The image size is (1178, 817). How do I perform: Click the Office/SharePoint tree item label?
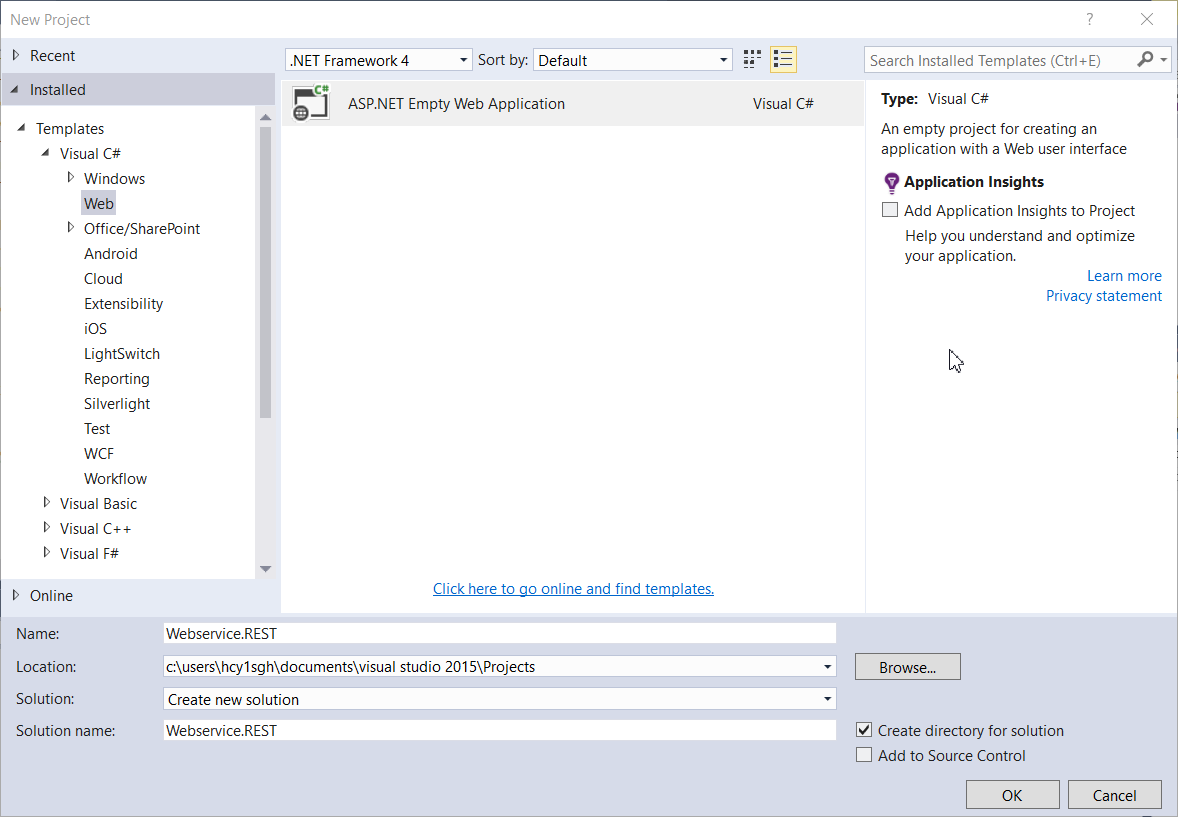(142, 228)
